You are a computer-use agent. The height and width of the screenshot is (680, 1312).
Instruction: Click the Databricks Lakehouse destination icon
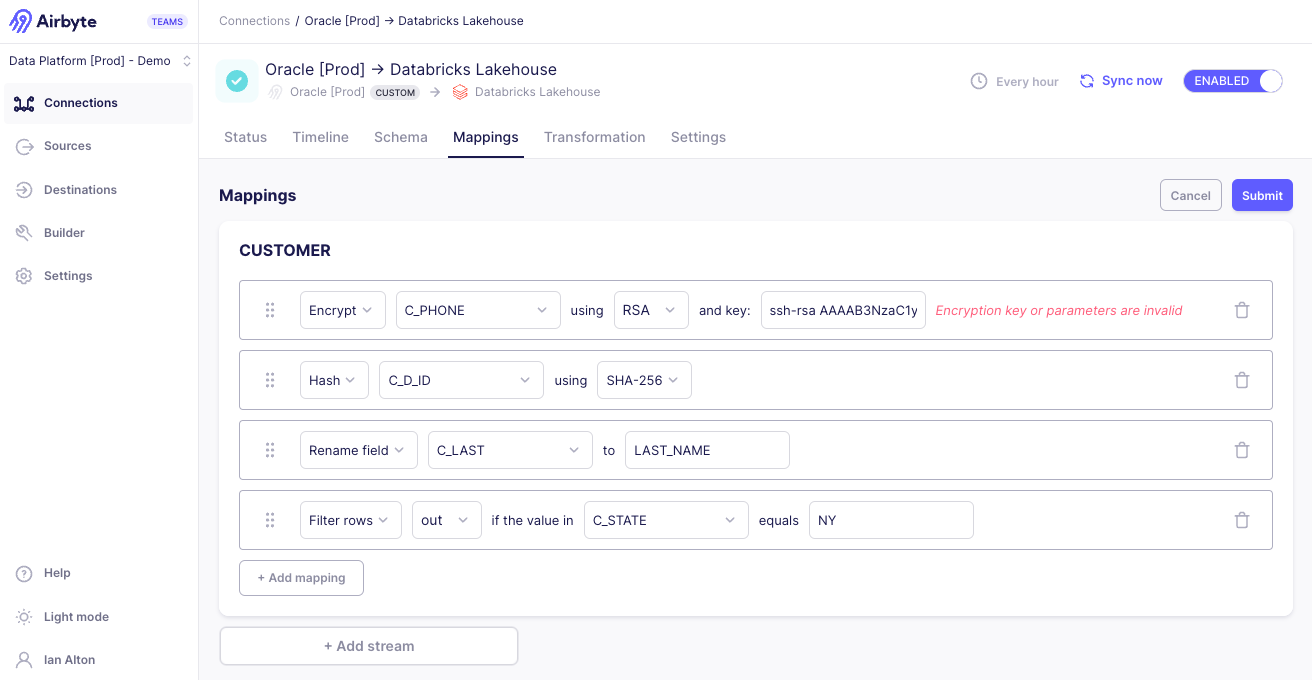pos(460,92)
